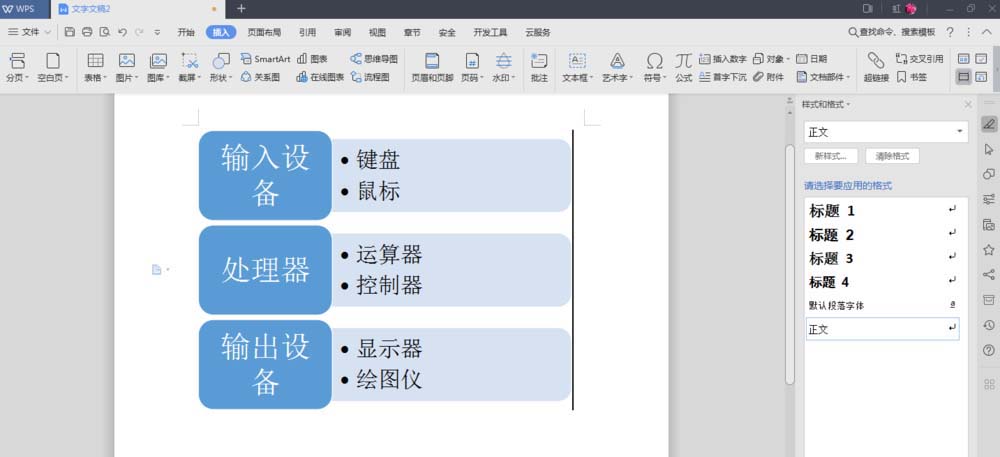Insert the date (日期)
Viewport: 1000px width, 457px height.
pyautogui.click(x=812, y=59)
